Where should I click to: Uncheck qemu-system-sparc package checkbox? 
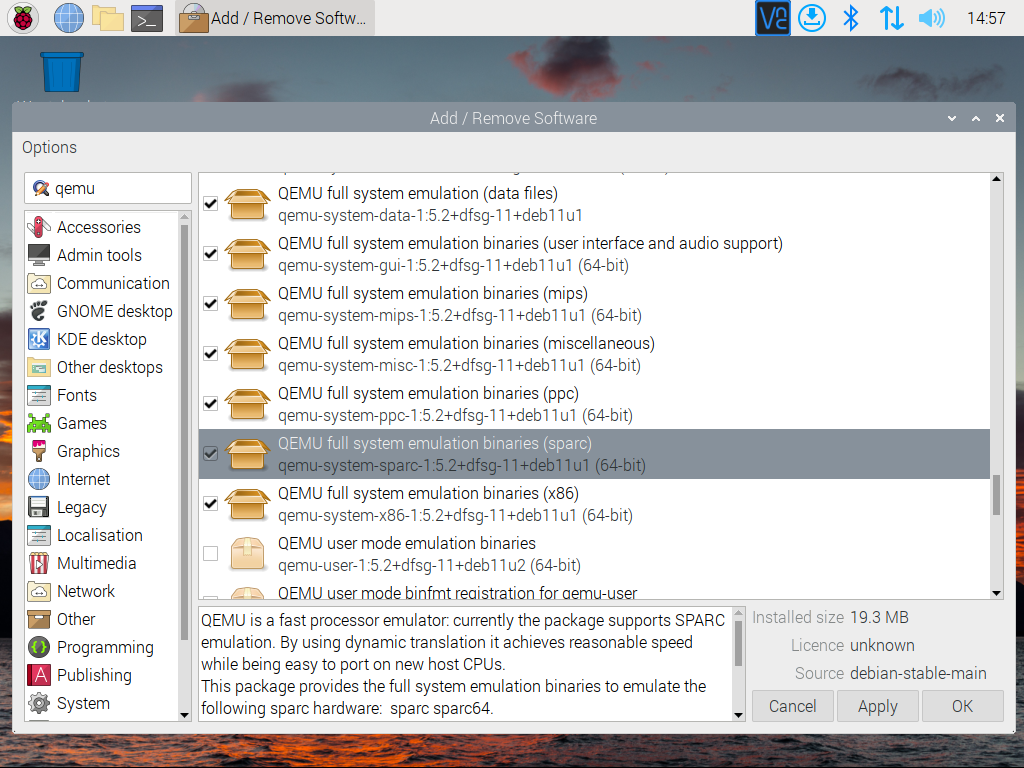(210, 454)
